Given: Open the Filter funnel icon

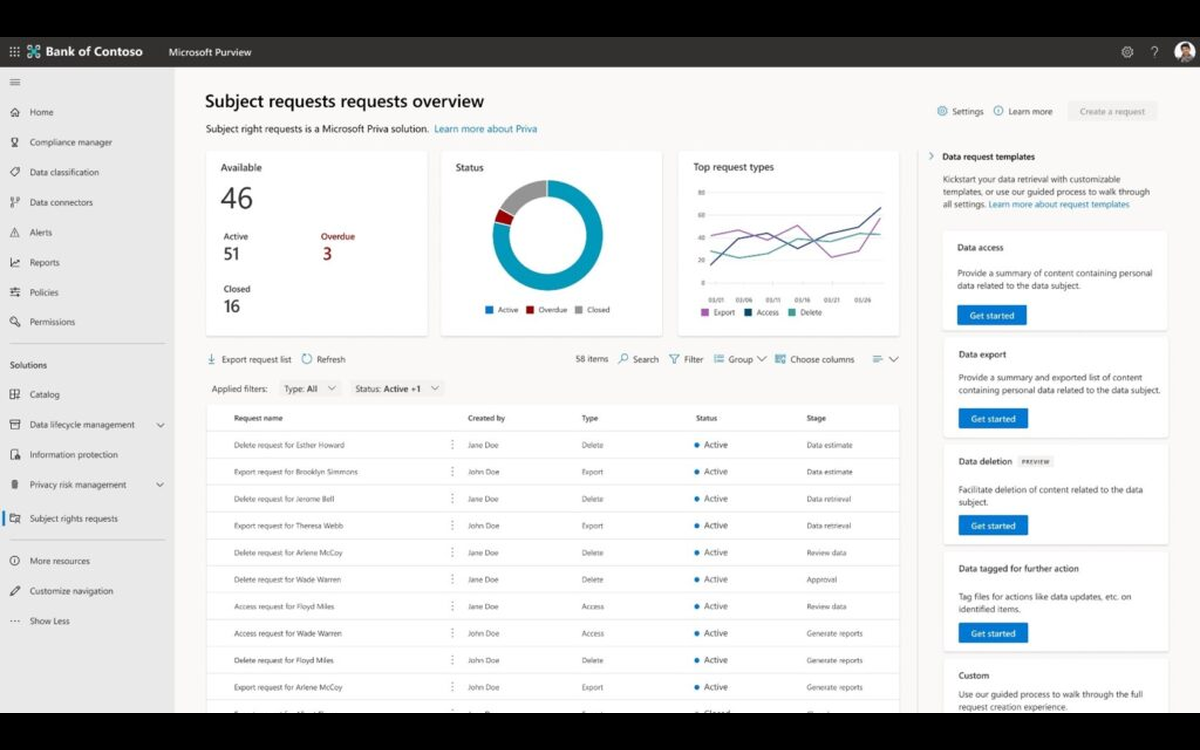Looking at the screenshot, I should [674, 359].
